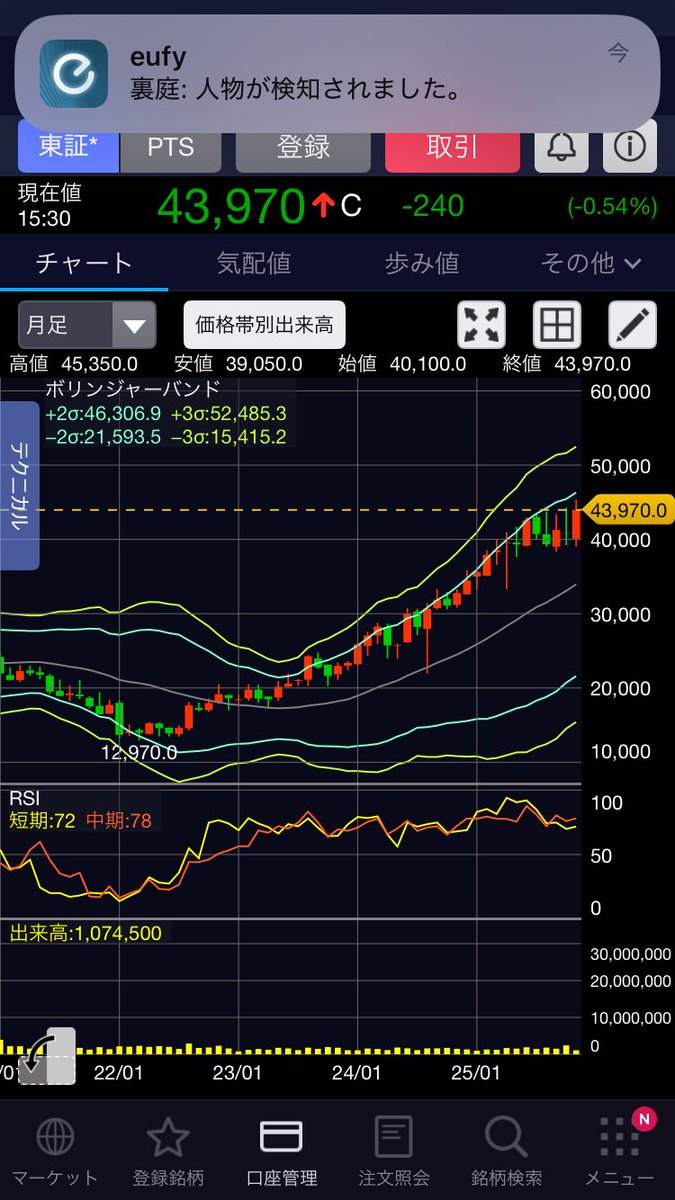This screenshot has height=1200, width=675.
Task: Tap the 現在値 43,970 price display
Action: tap(231, 206)
